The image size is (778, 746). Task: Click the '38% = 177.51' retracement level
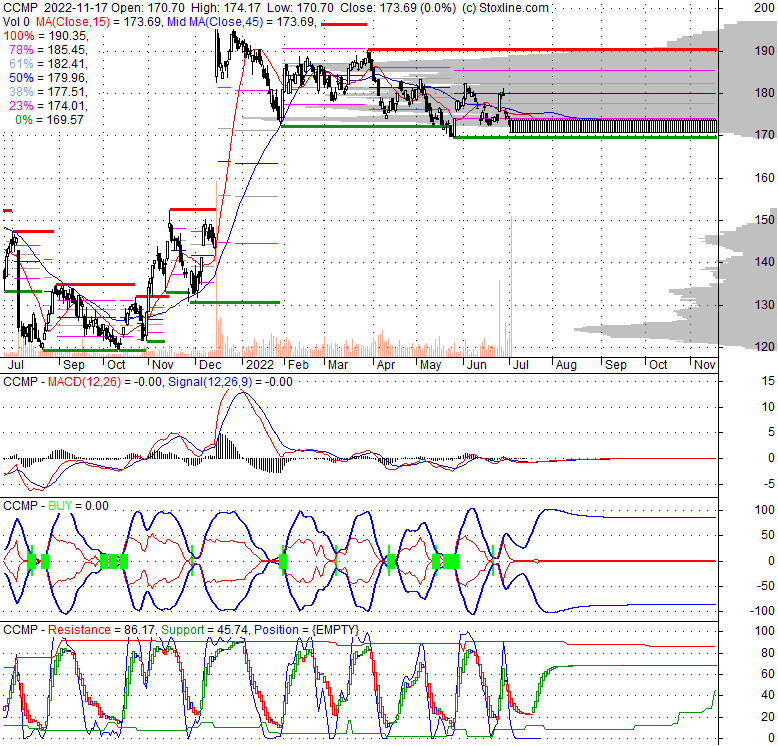(48, 91)
